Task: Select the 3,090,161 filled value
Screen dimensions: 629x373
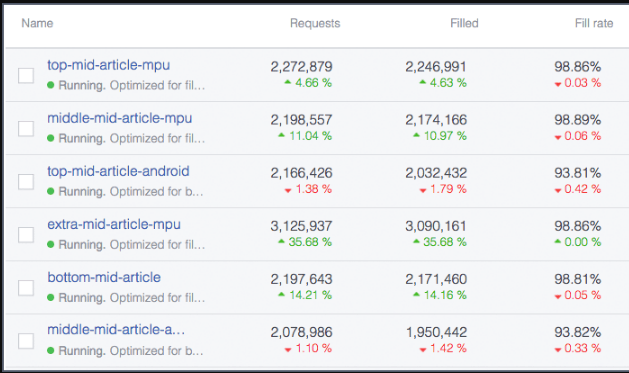Action: pos(436,226)
